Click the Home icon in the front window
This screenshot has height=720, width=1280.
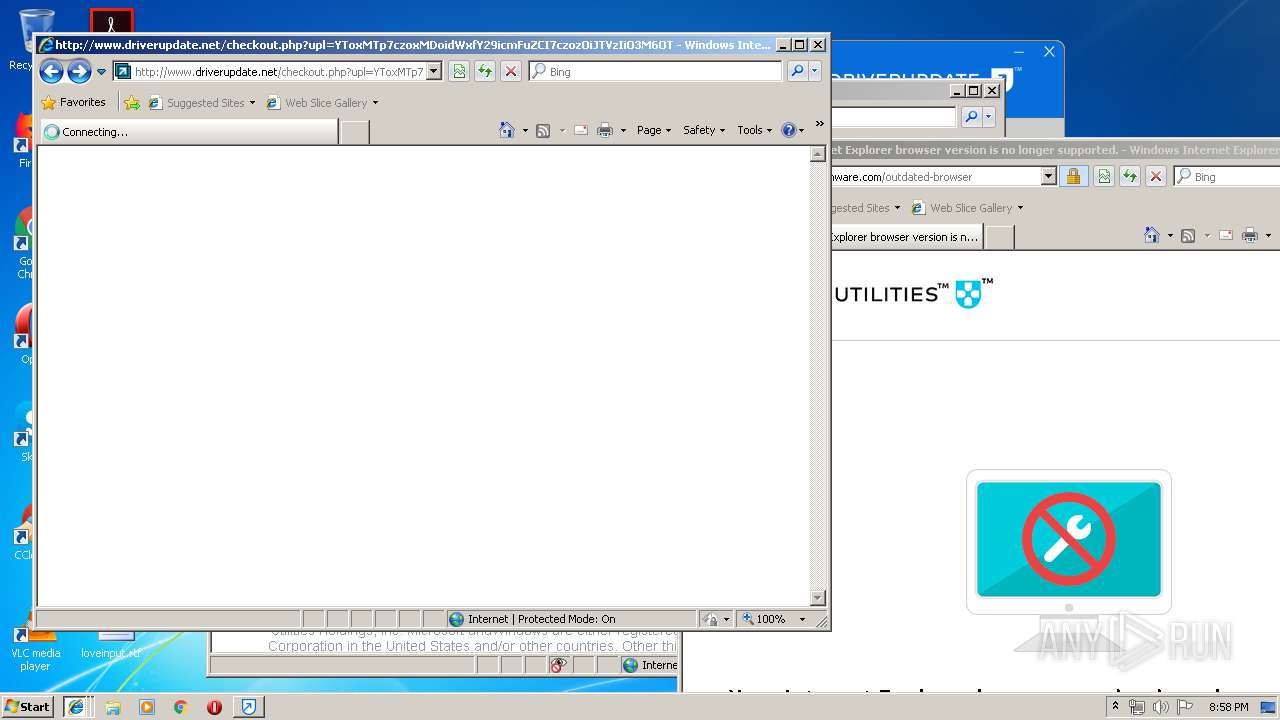click(x=507, y=130)
